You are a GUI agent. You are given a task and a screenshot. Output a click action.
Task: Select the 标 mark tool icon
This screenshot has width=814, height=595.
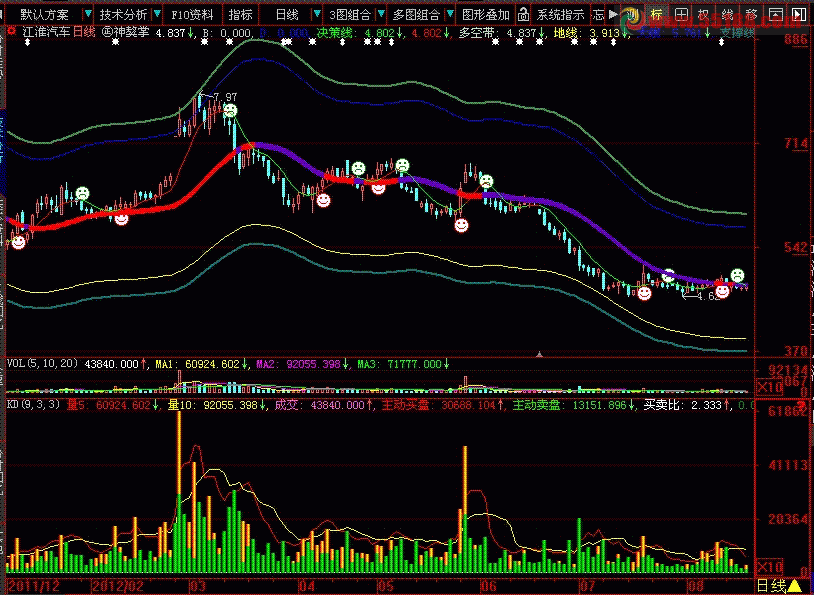point(656,15)
